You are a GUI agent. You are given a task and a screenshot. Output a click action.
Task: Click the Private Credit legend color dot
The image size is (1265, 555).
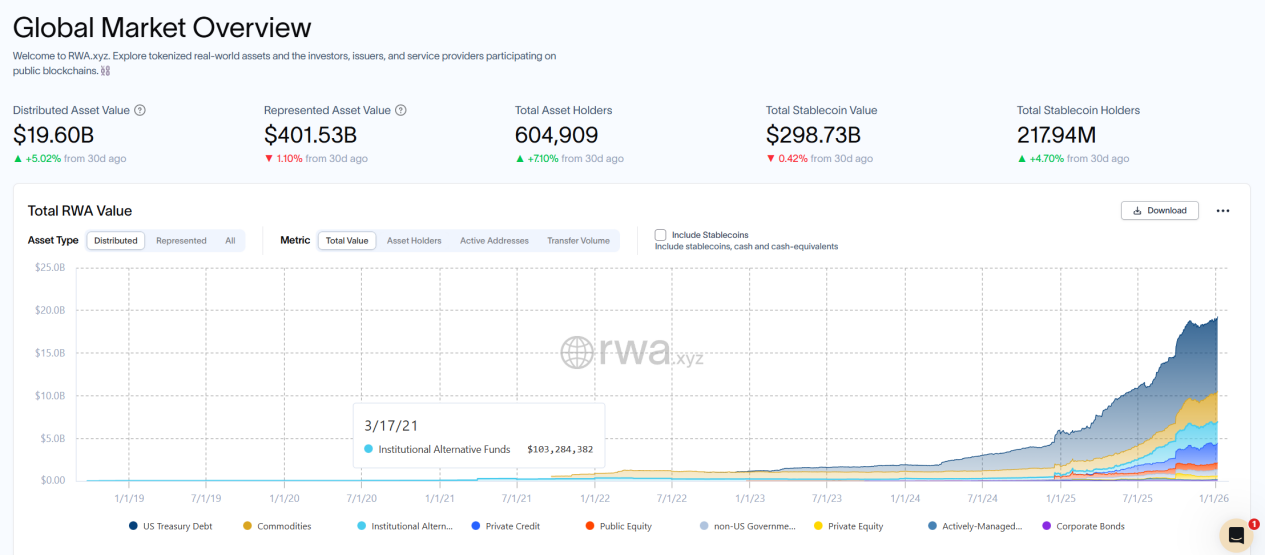pyautogui.click(x=476, y=526)
